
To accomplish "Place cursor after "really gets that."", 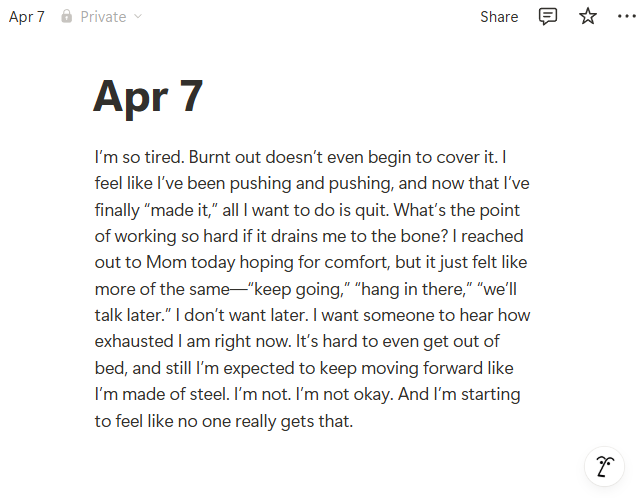I will (353, 421).
